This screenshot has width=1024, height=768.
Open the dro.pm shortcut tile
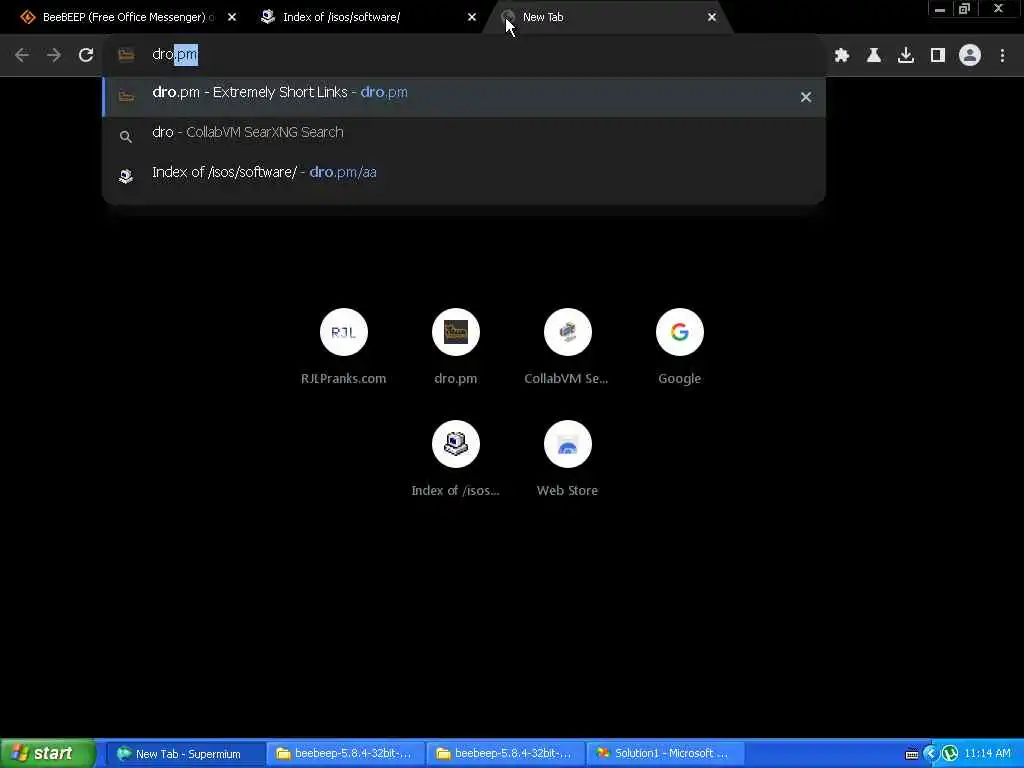456,347
